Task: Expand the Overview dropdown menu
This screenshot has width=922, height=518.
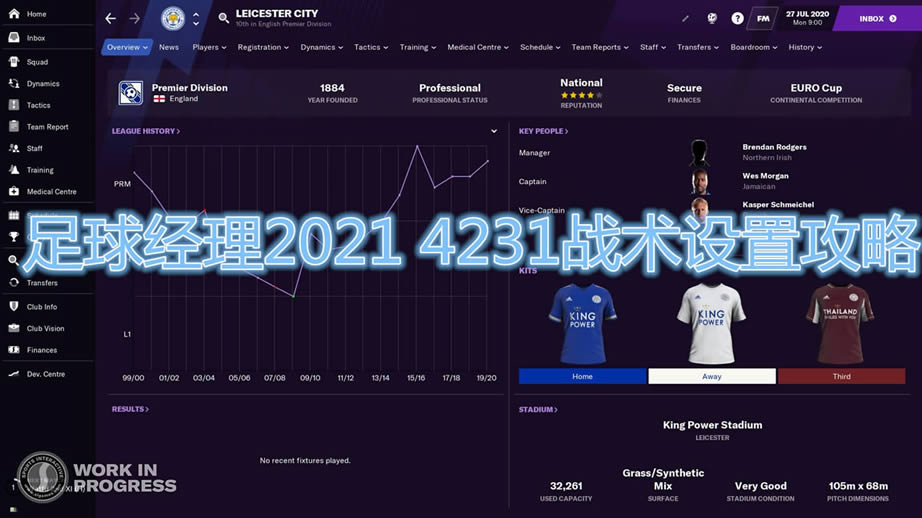Action: [127, 47]
